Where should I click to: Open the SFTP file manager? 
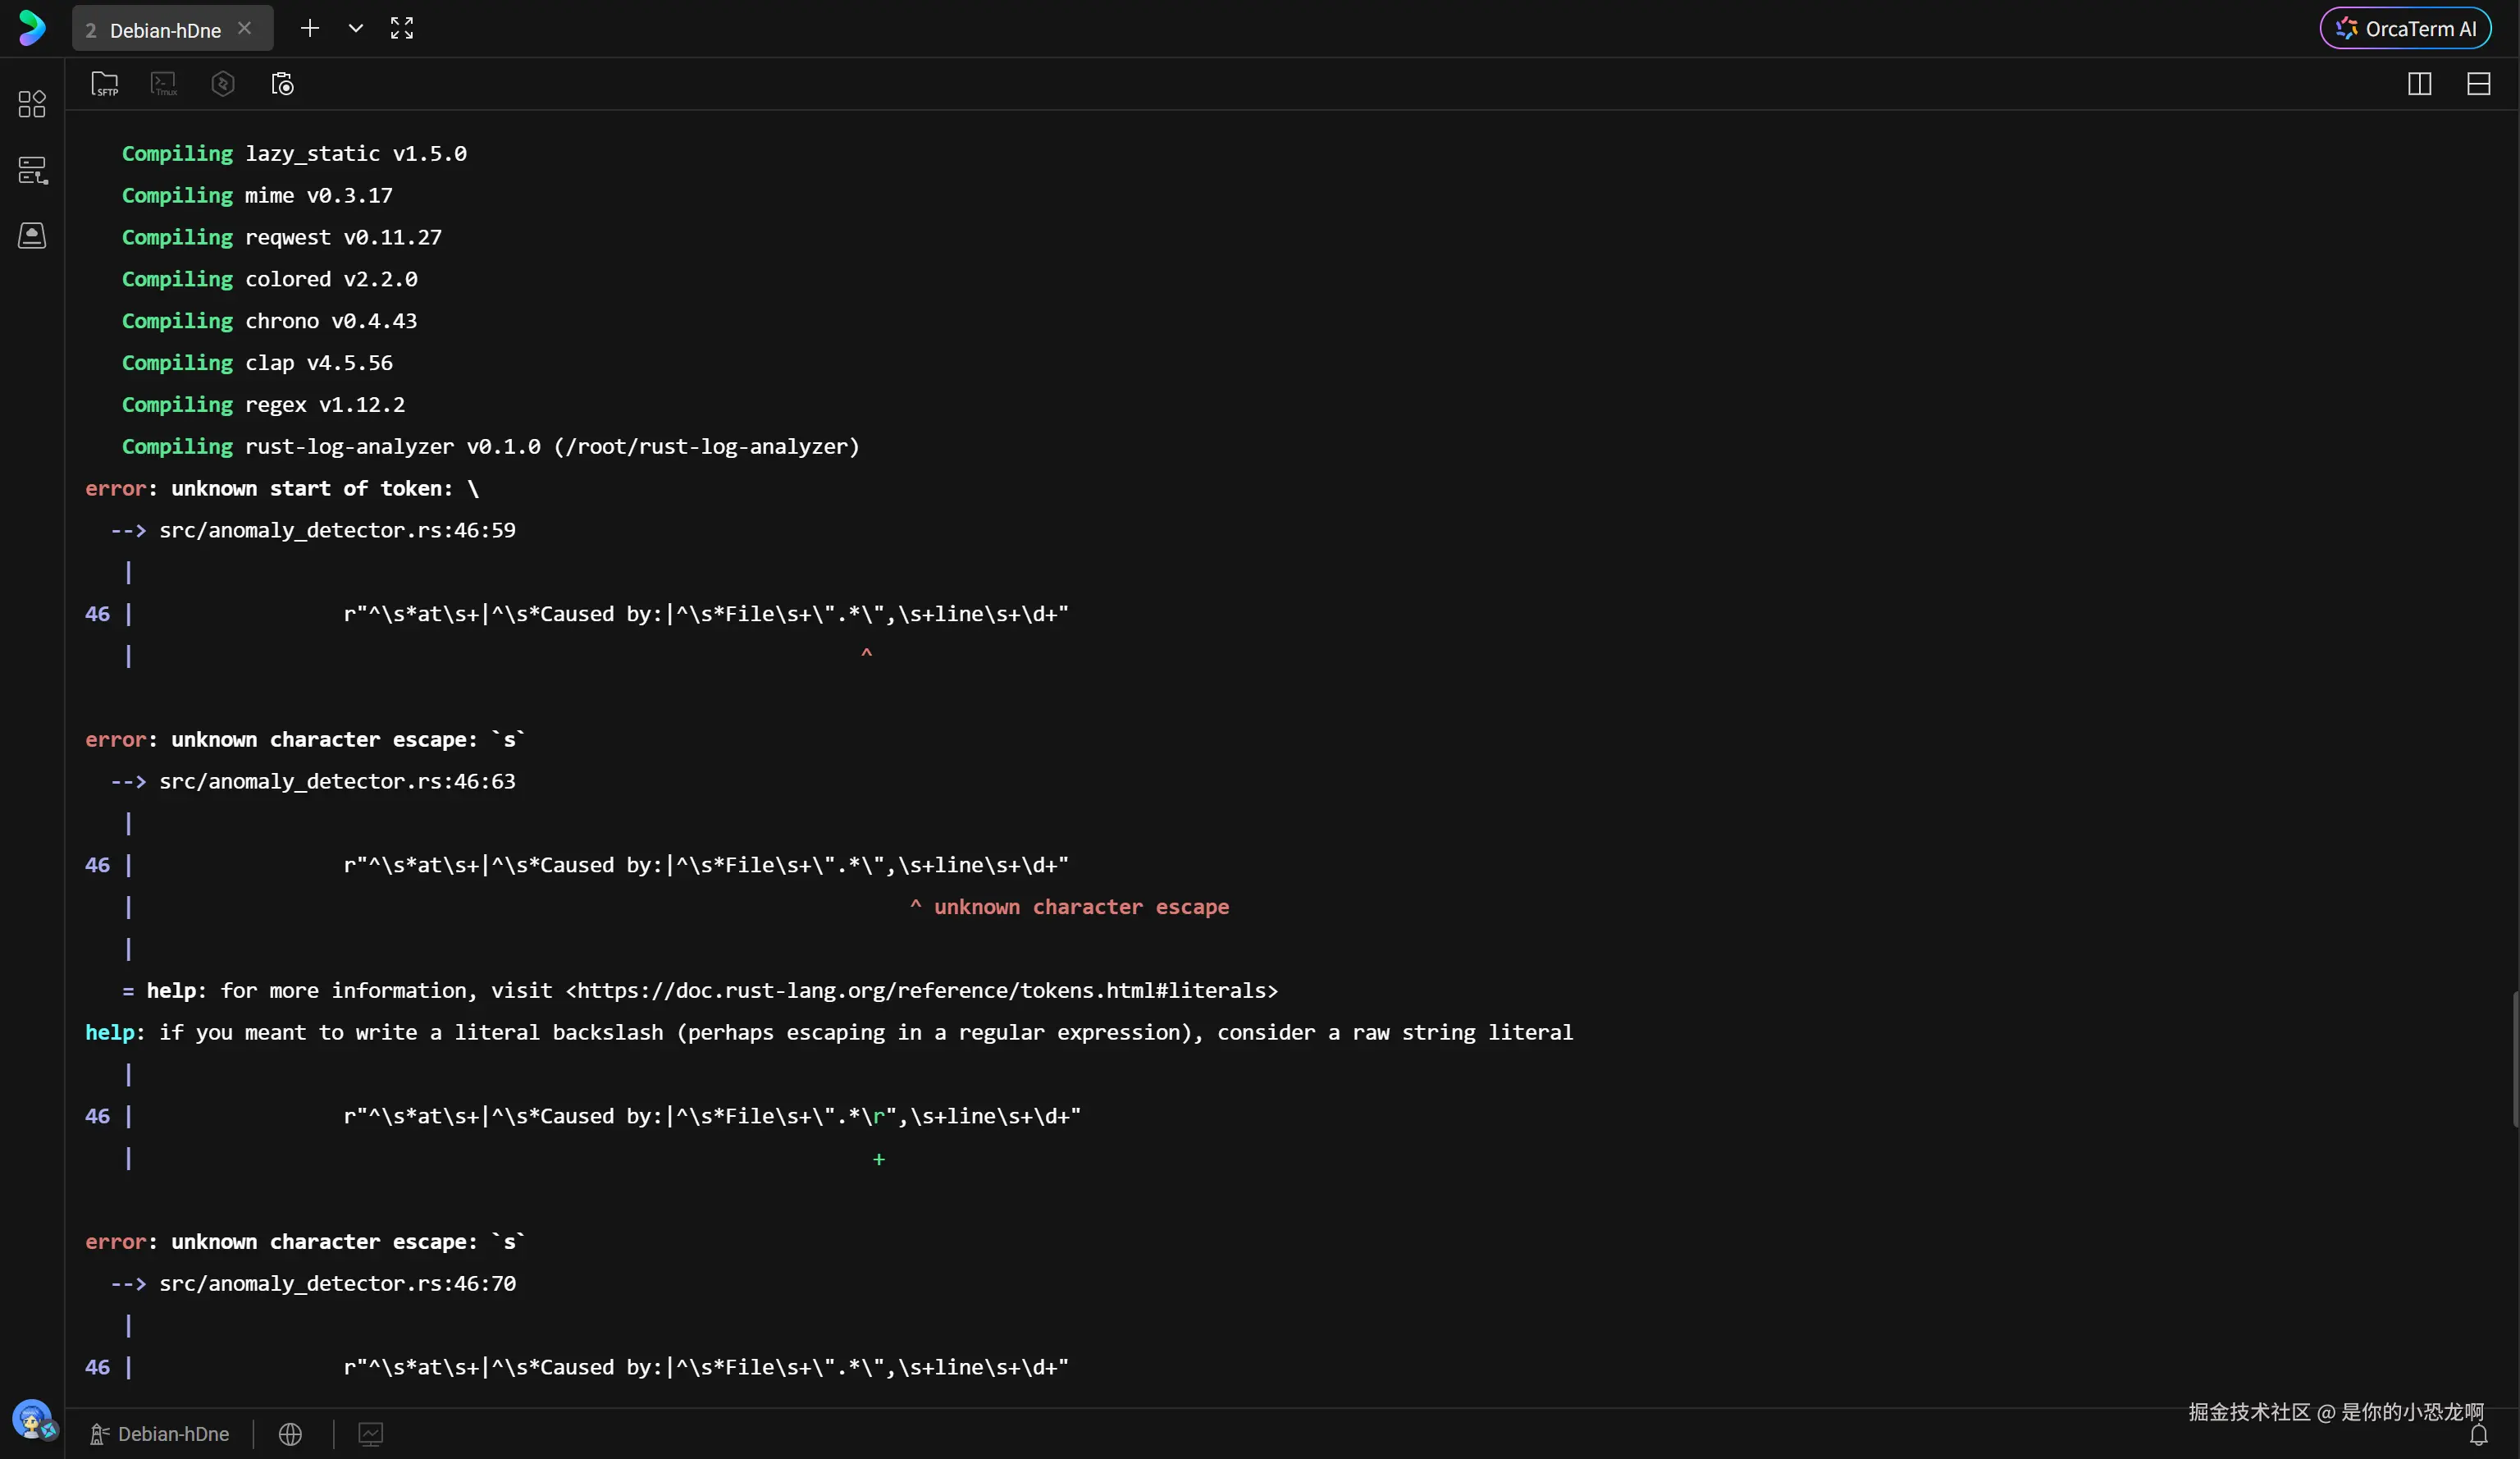[105, 84]
